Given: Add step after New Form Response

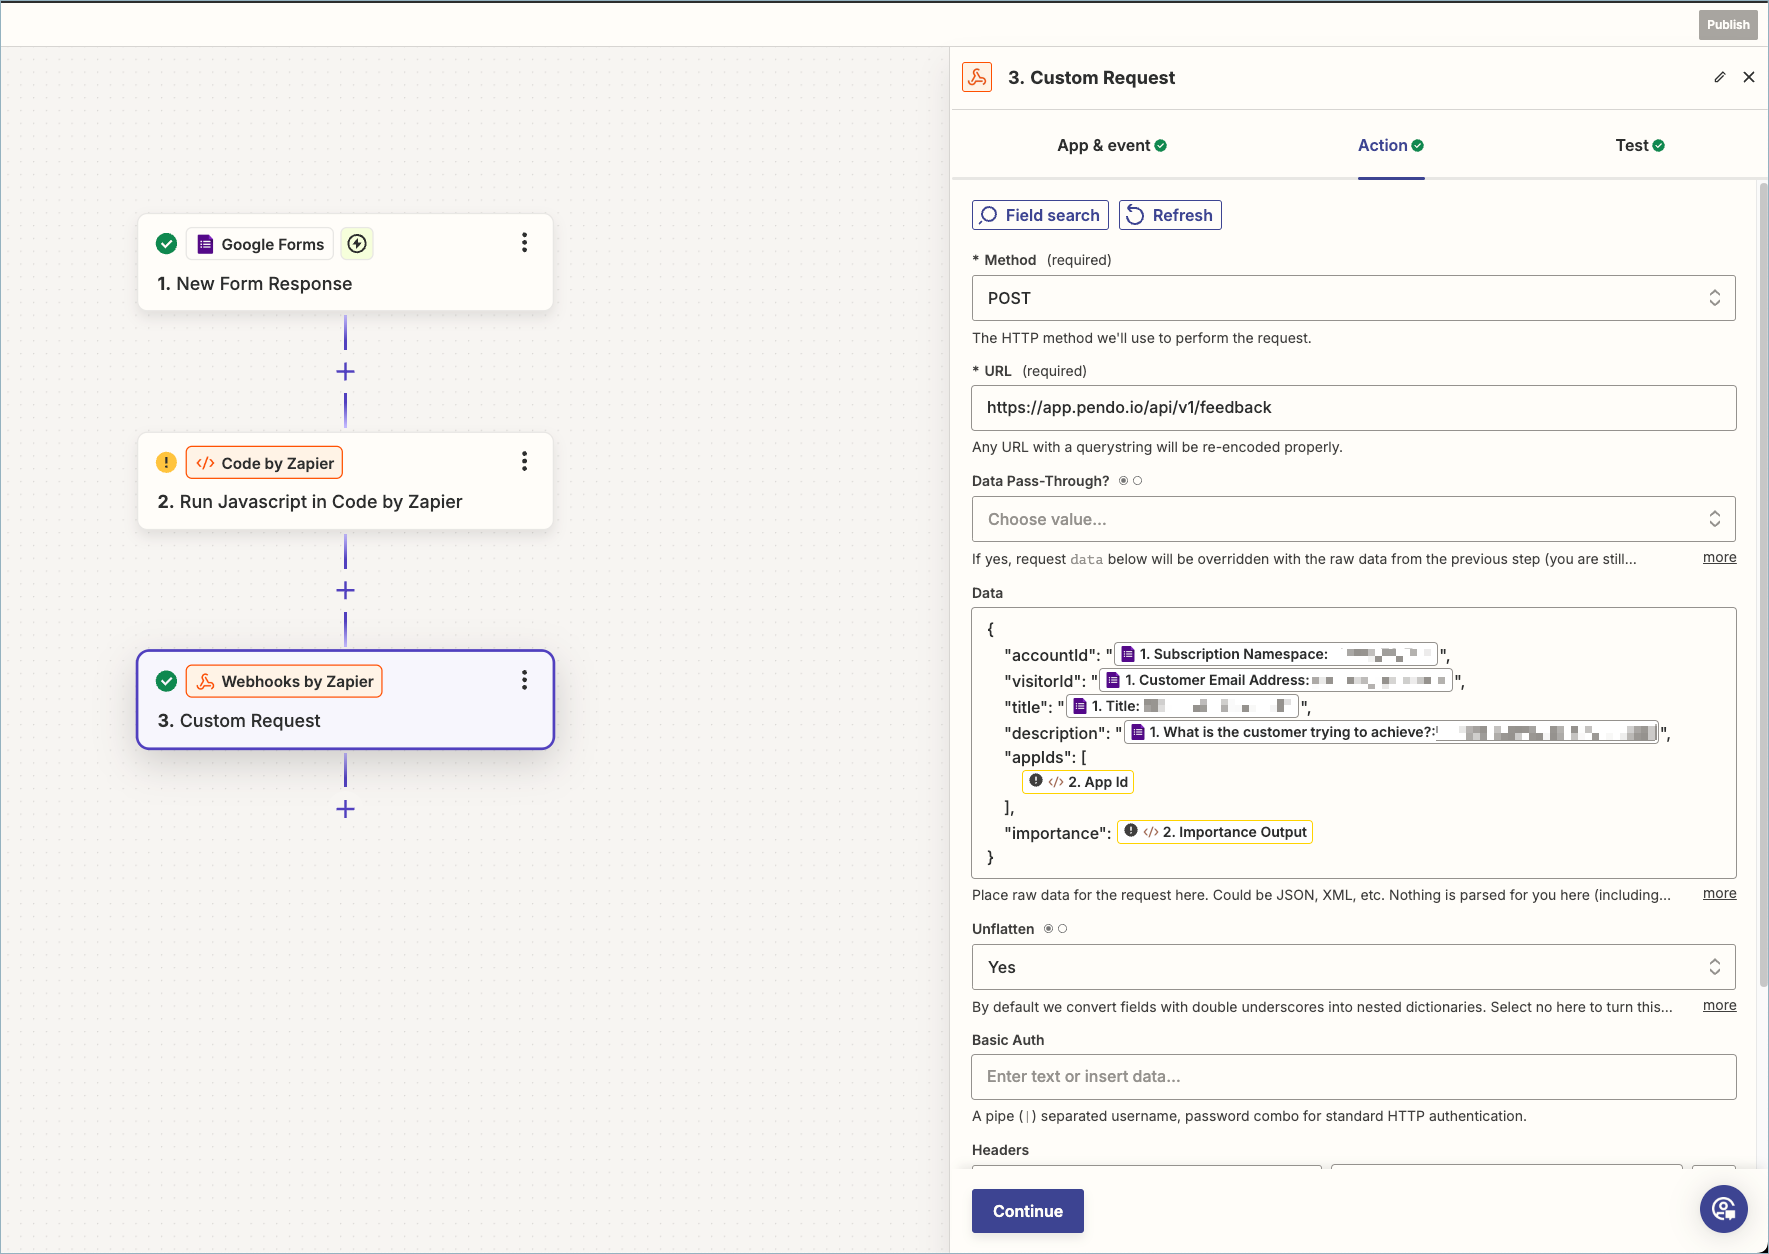Looking at the screenshot, I should click(x=345, y=372).
